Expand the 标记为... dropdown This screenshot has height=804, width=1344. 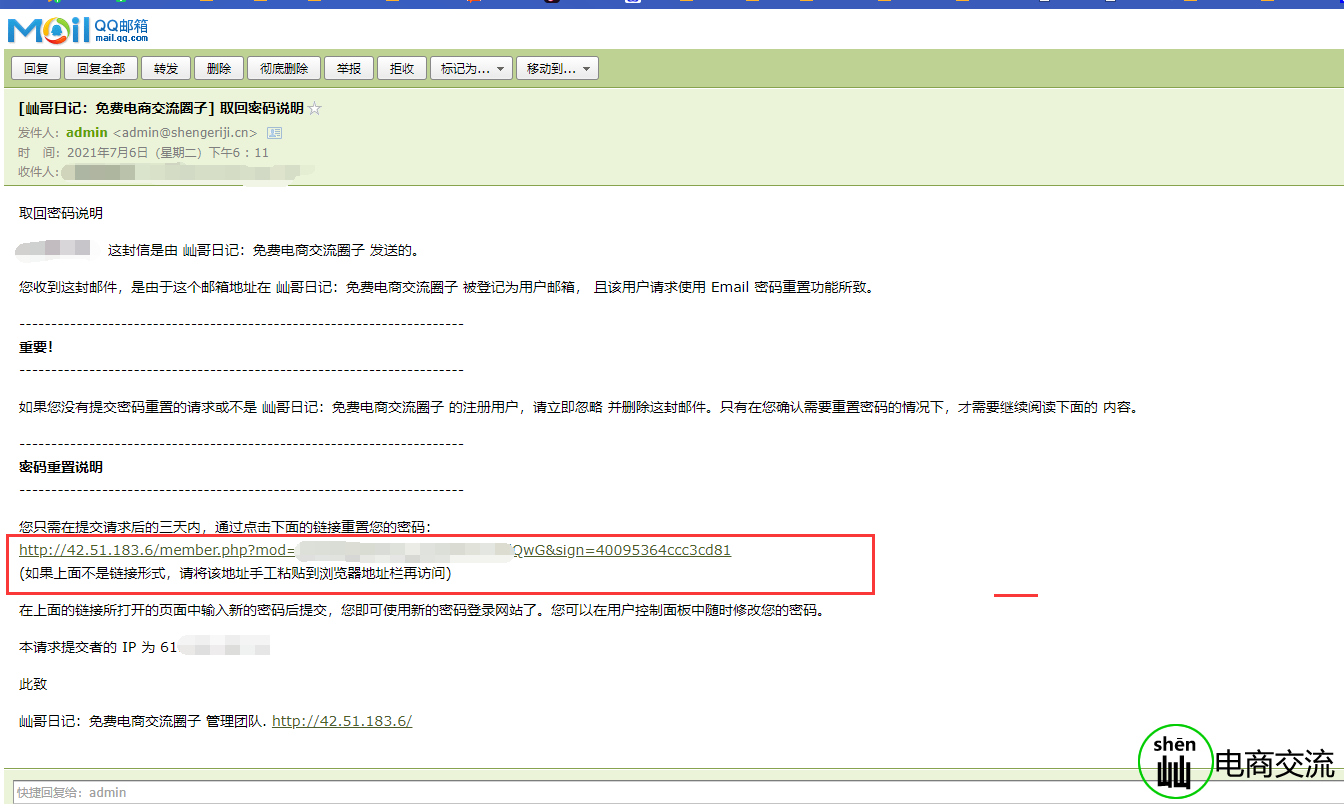(471, 68)
